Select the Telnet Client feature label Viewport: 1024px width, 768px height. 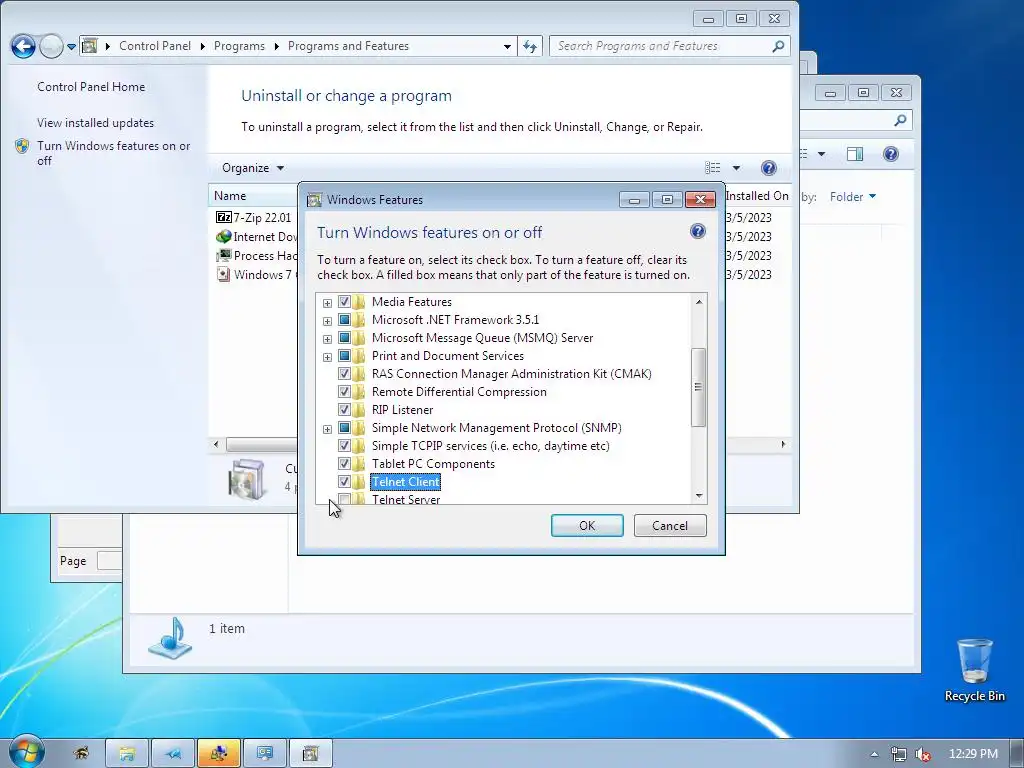pos(406,482)
